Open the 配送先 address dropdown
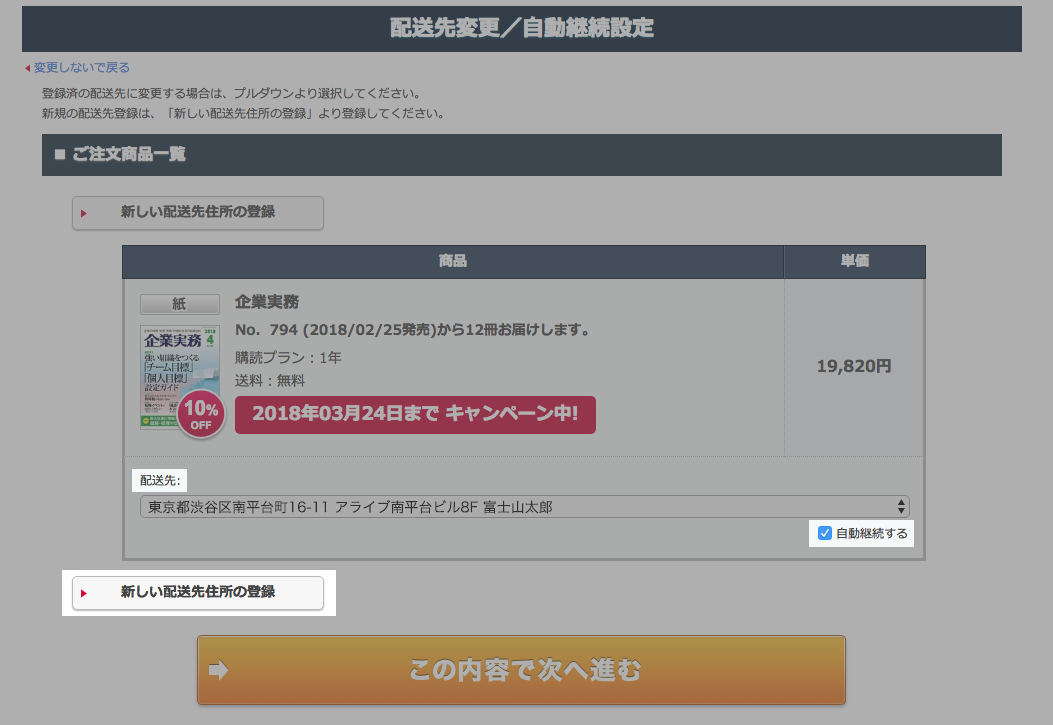Viewport: 1053px width, 725px height. [524, 507]
